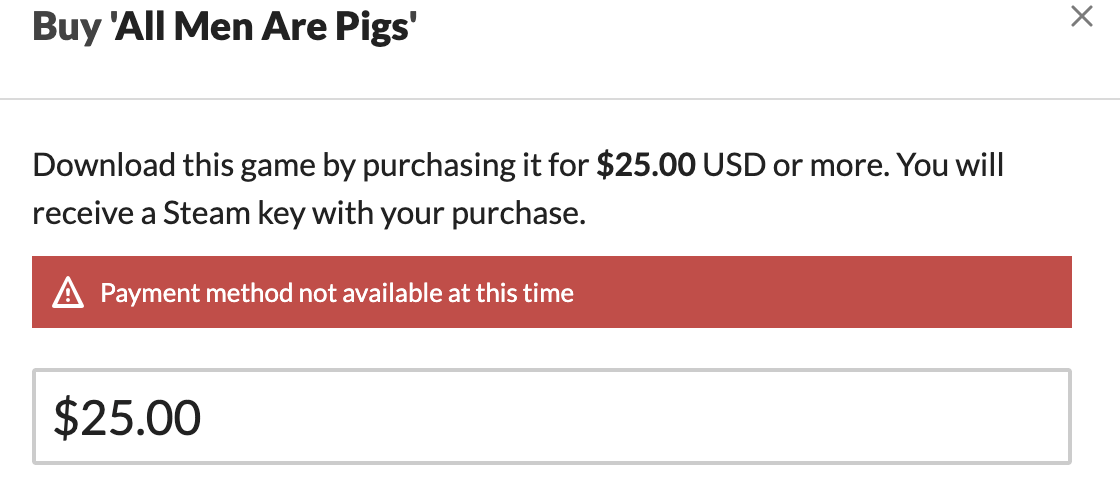Click the $25.00 value inside input box
The height and width of the screenshot is (496, 1120).
click(x=127, y=418)
